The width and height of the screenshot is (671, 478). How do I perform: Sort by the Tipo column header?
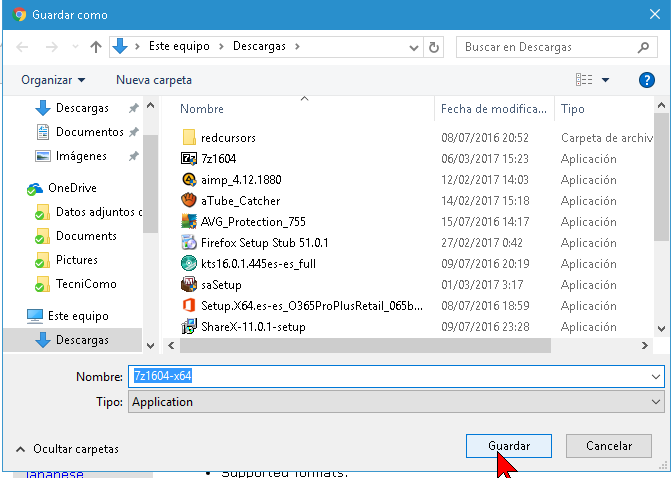[x=572, y=109]
